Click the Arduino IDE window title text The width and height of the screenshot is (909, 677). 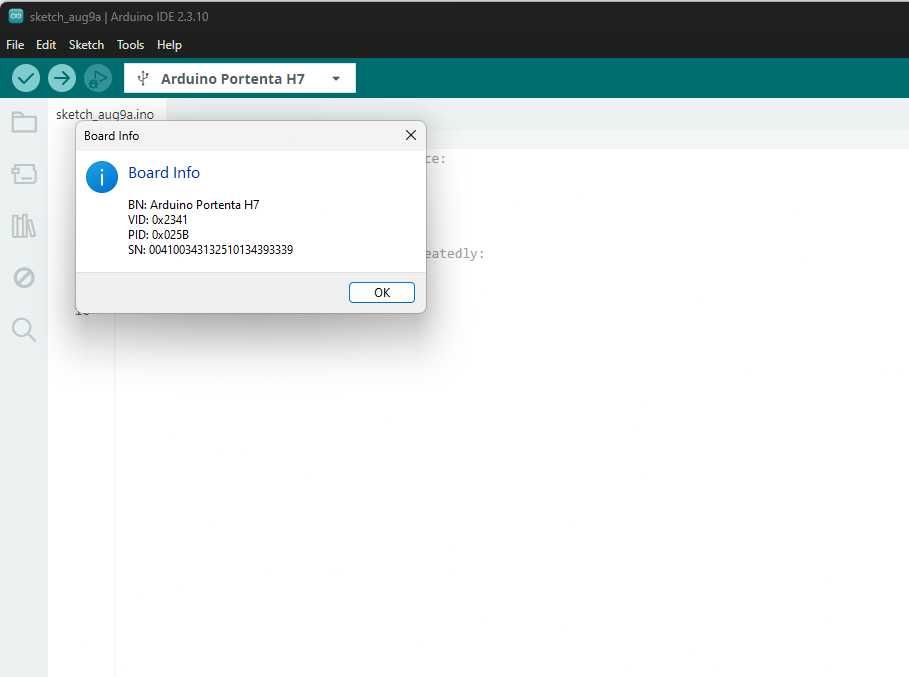[119, 17]
